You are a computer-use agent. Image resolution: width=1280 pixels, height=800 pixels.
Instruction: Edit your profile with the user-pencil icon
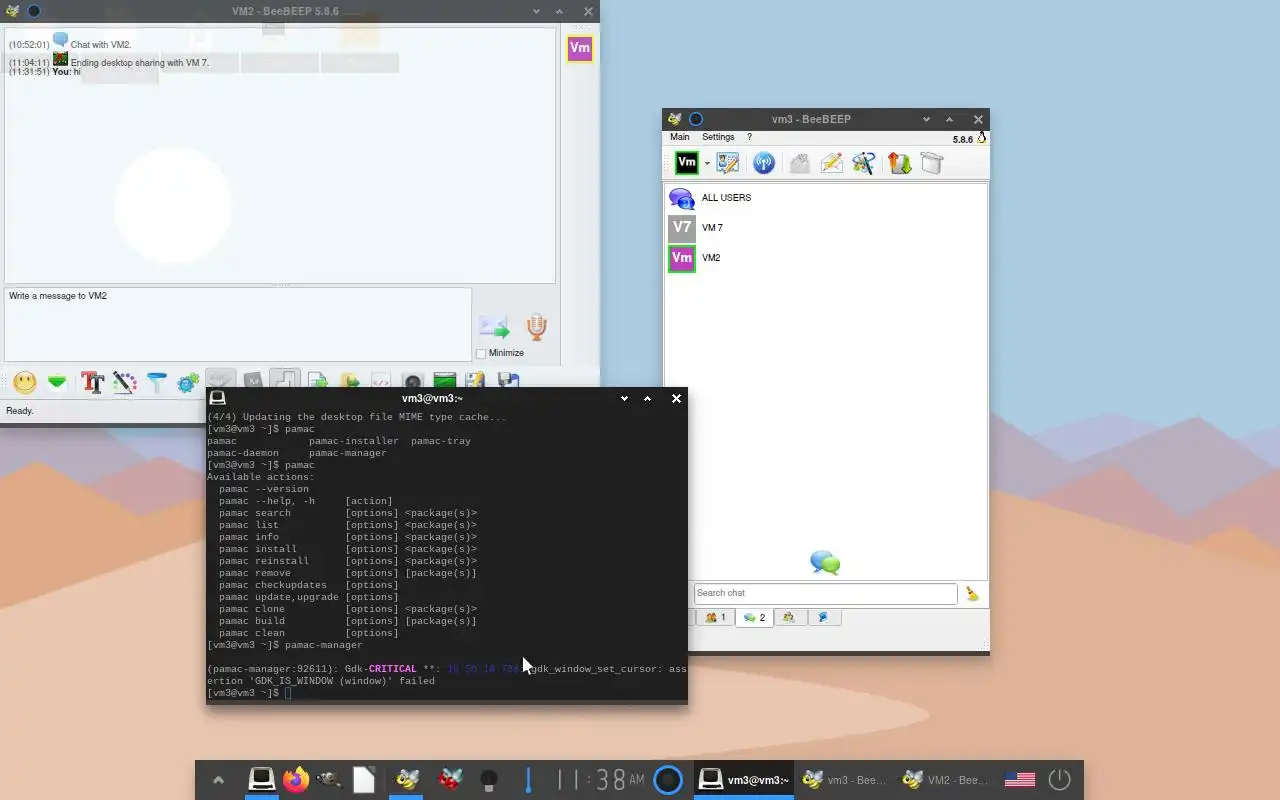coord(728,163)
